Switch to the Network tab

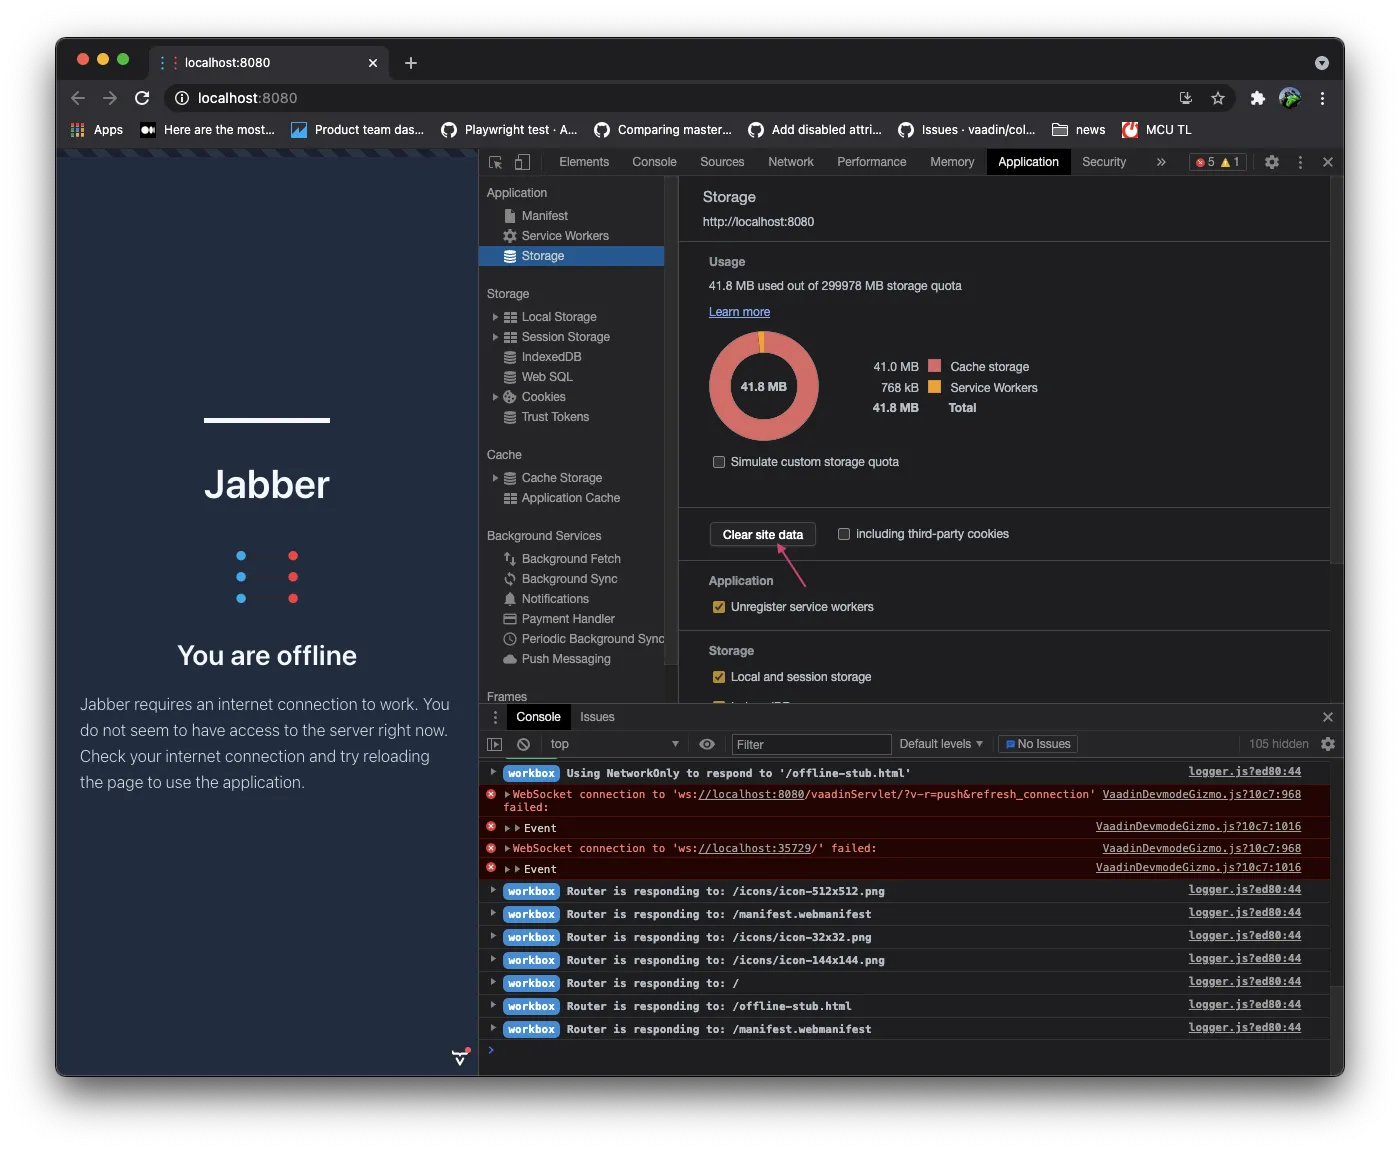(791, 162)
